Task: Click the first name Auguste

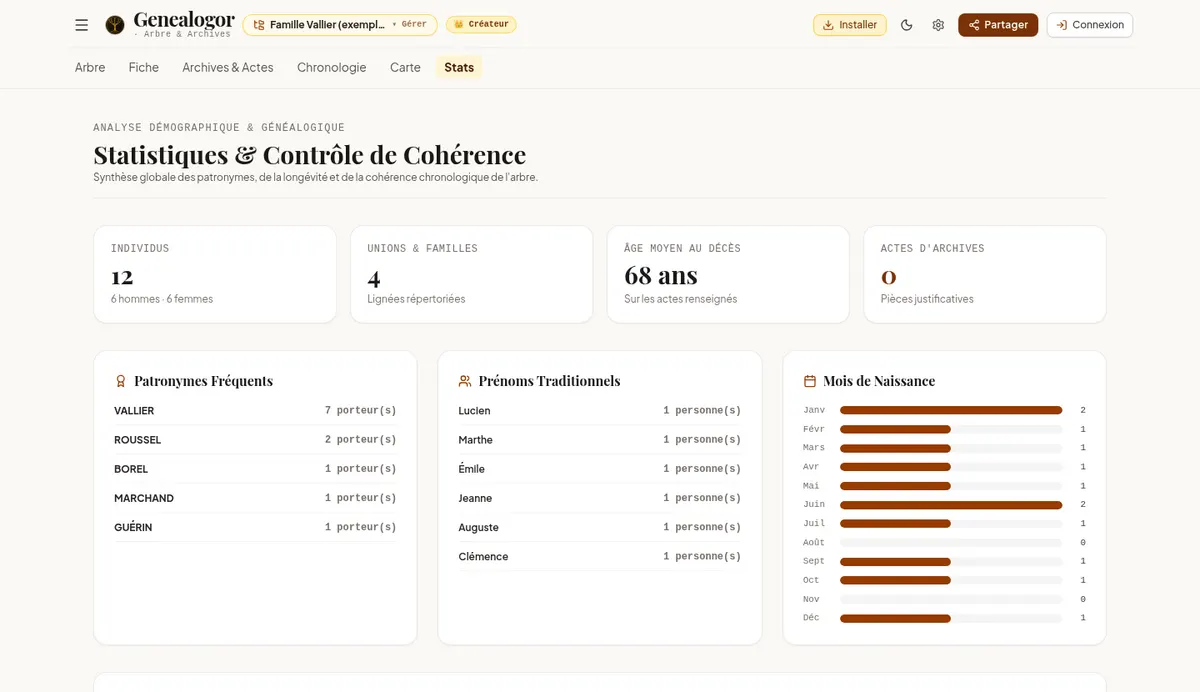Action: pos(478,527)
